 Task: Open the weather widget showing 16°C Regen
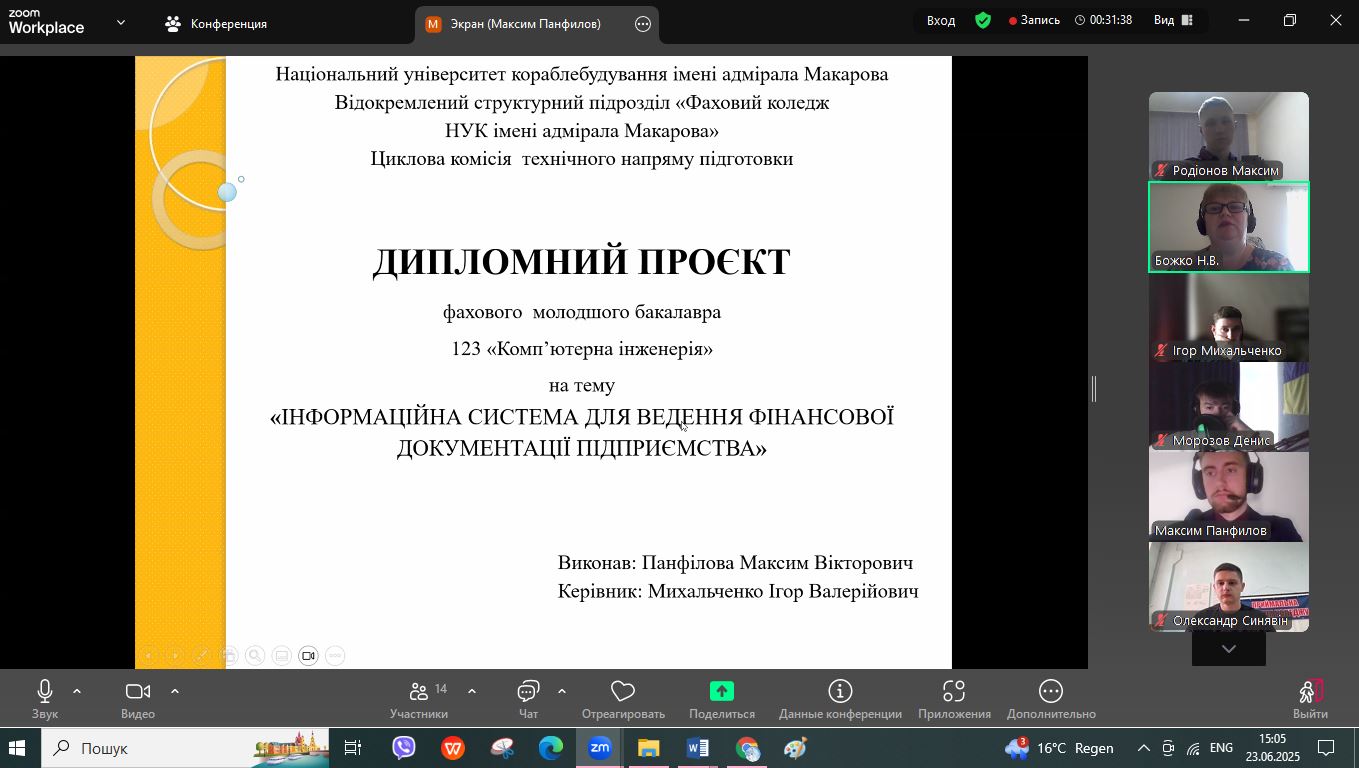click(1060, 748)
